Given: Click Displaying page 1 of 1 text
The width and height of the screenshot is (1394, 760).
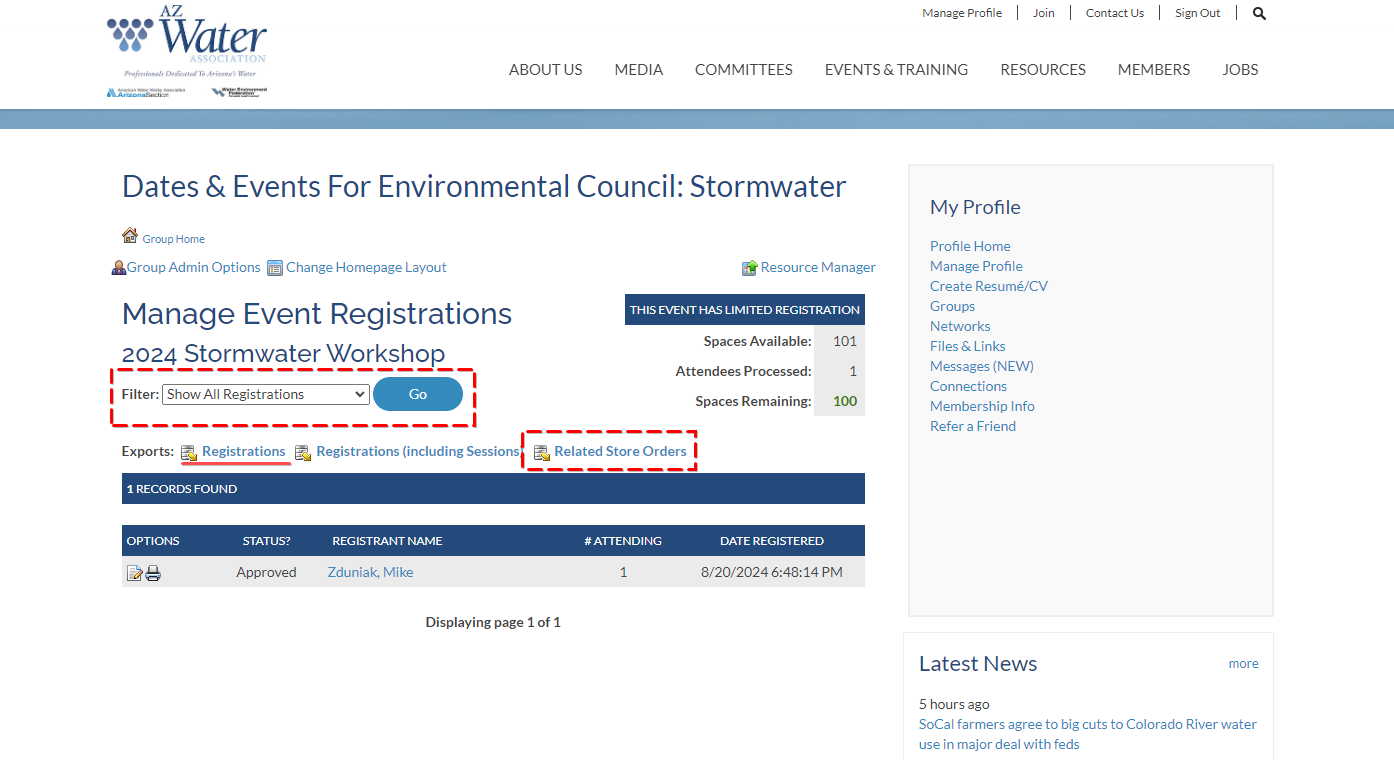Looking at the screenshot, I should (493, 622).
